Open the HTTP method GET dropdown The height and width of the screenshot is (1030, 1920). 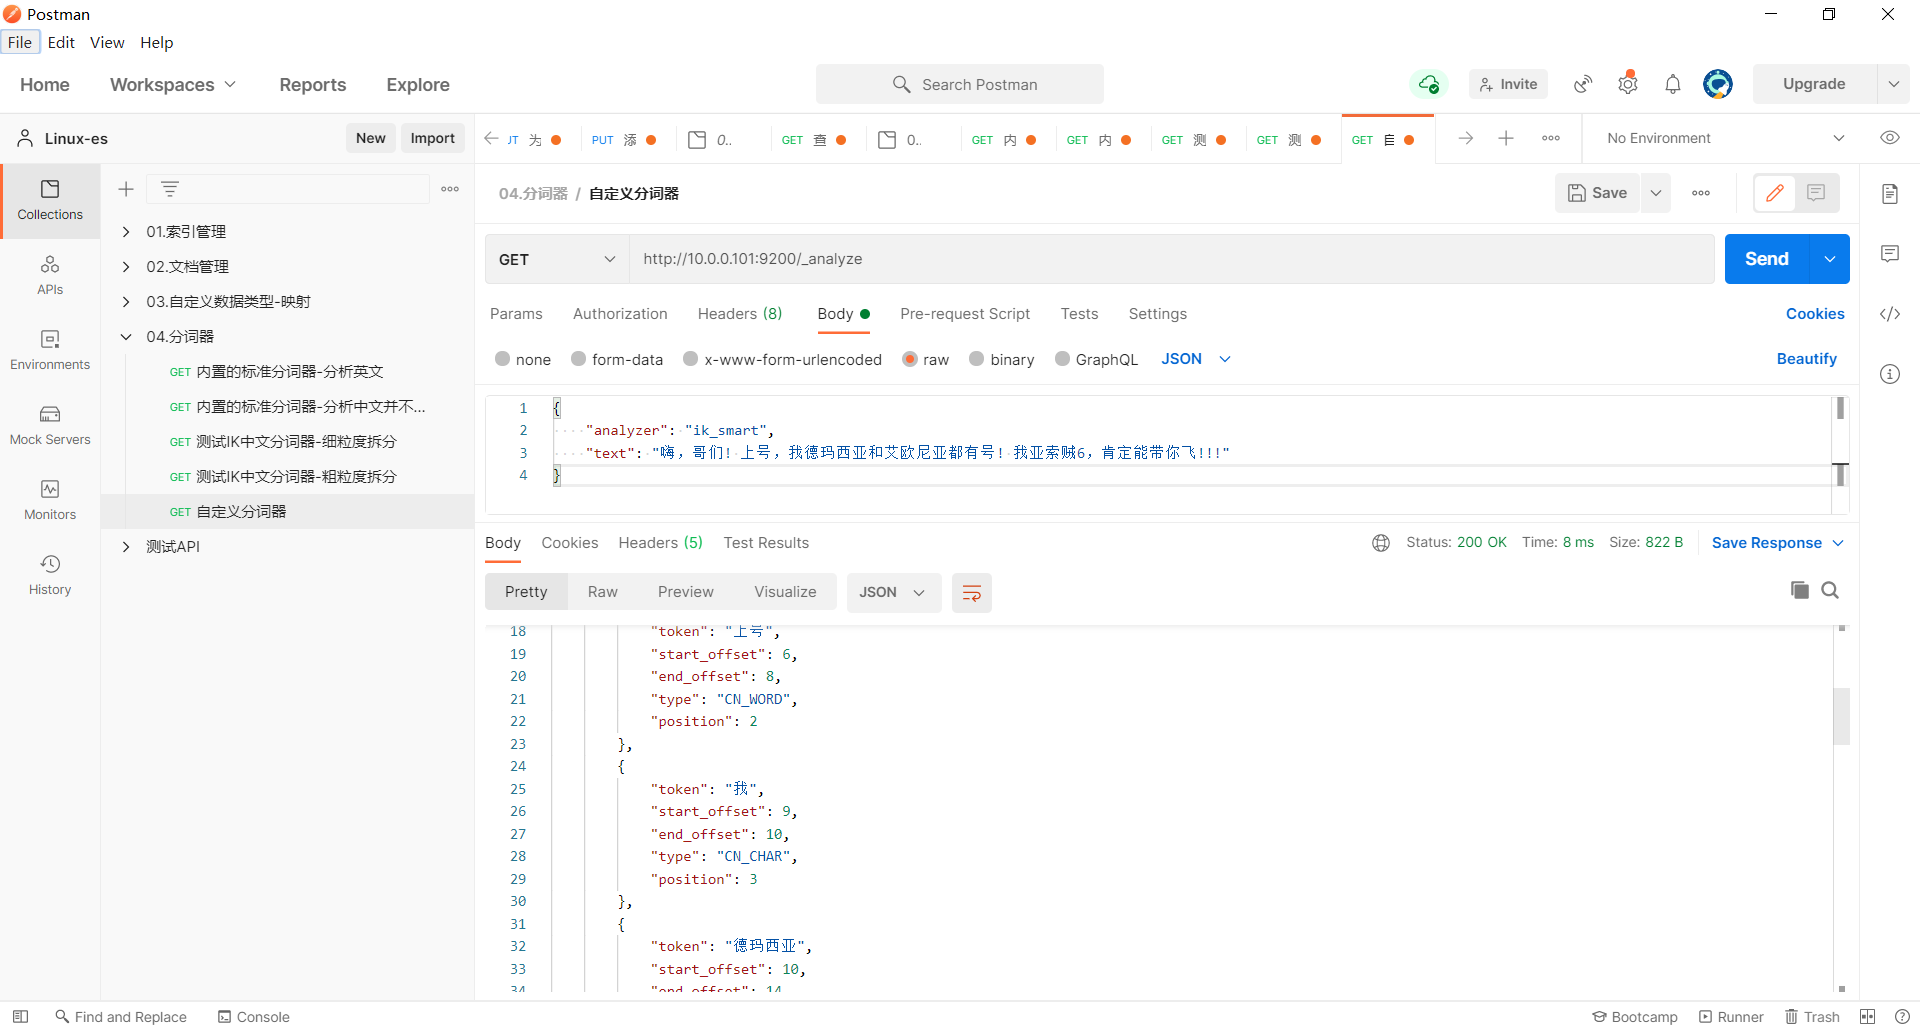point(557,259)
